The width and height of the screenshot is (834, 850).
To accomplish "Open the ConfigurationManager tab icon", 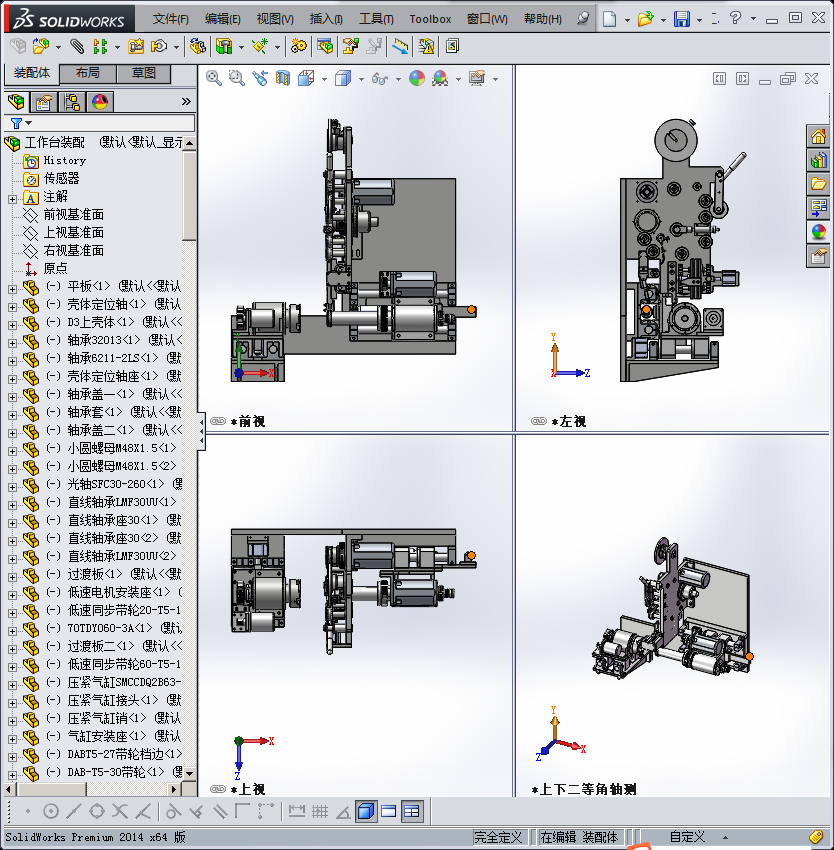I will (72, 101).
